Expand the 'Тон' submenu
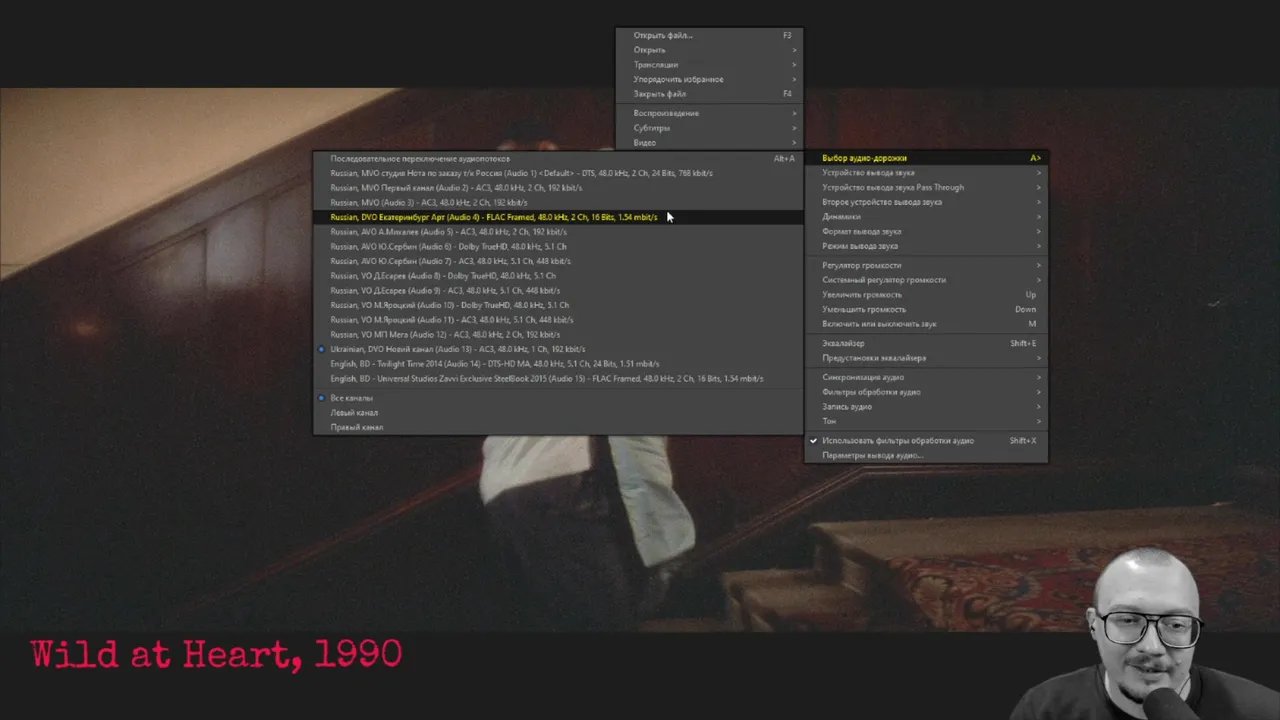Image resolution: width=1280 pixels, height=720 pixels. [927, 421]
